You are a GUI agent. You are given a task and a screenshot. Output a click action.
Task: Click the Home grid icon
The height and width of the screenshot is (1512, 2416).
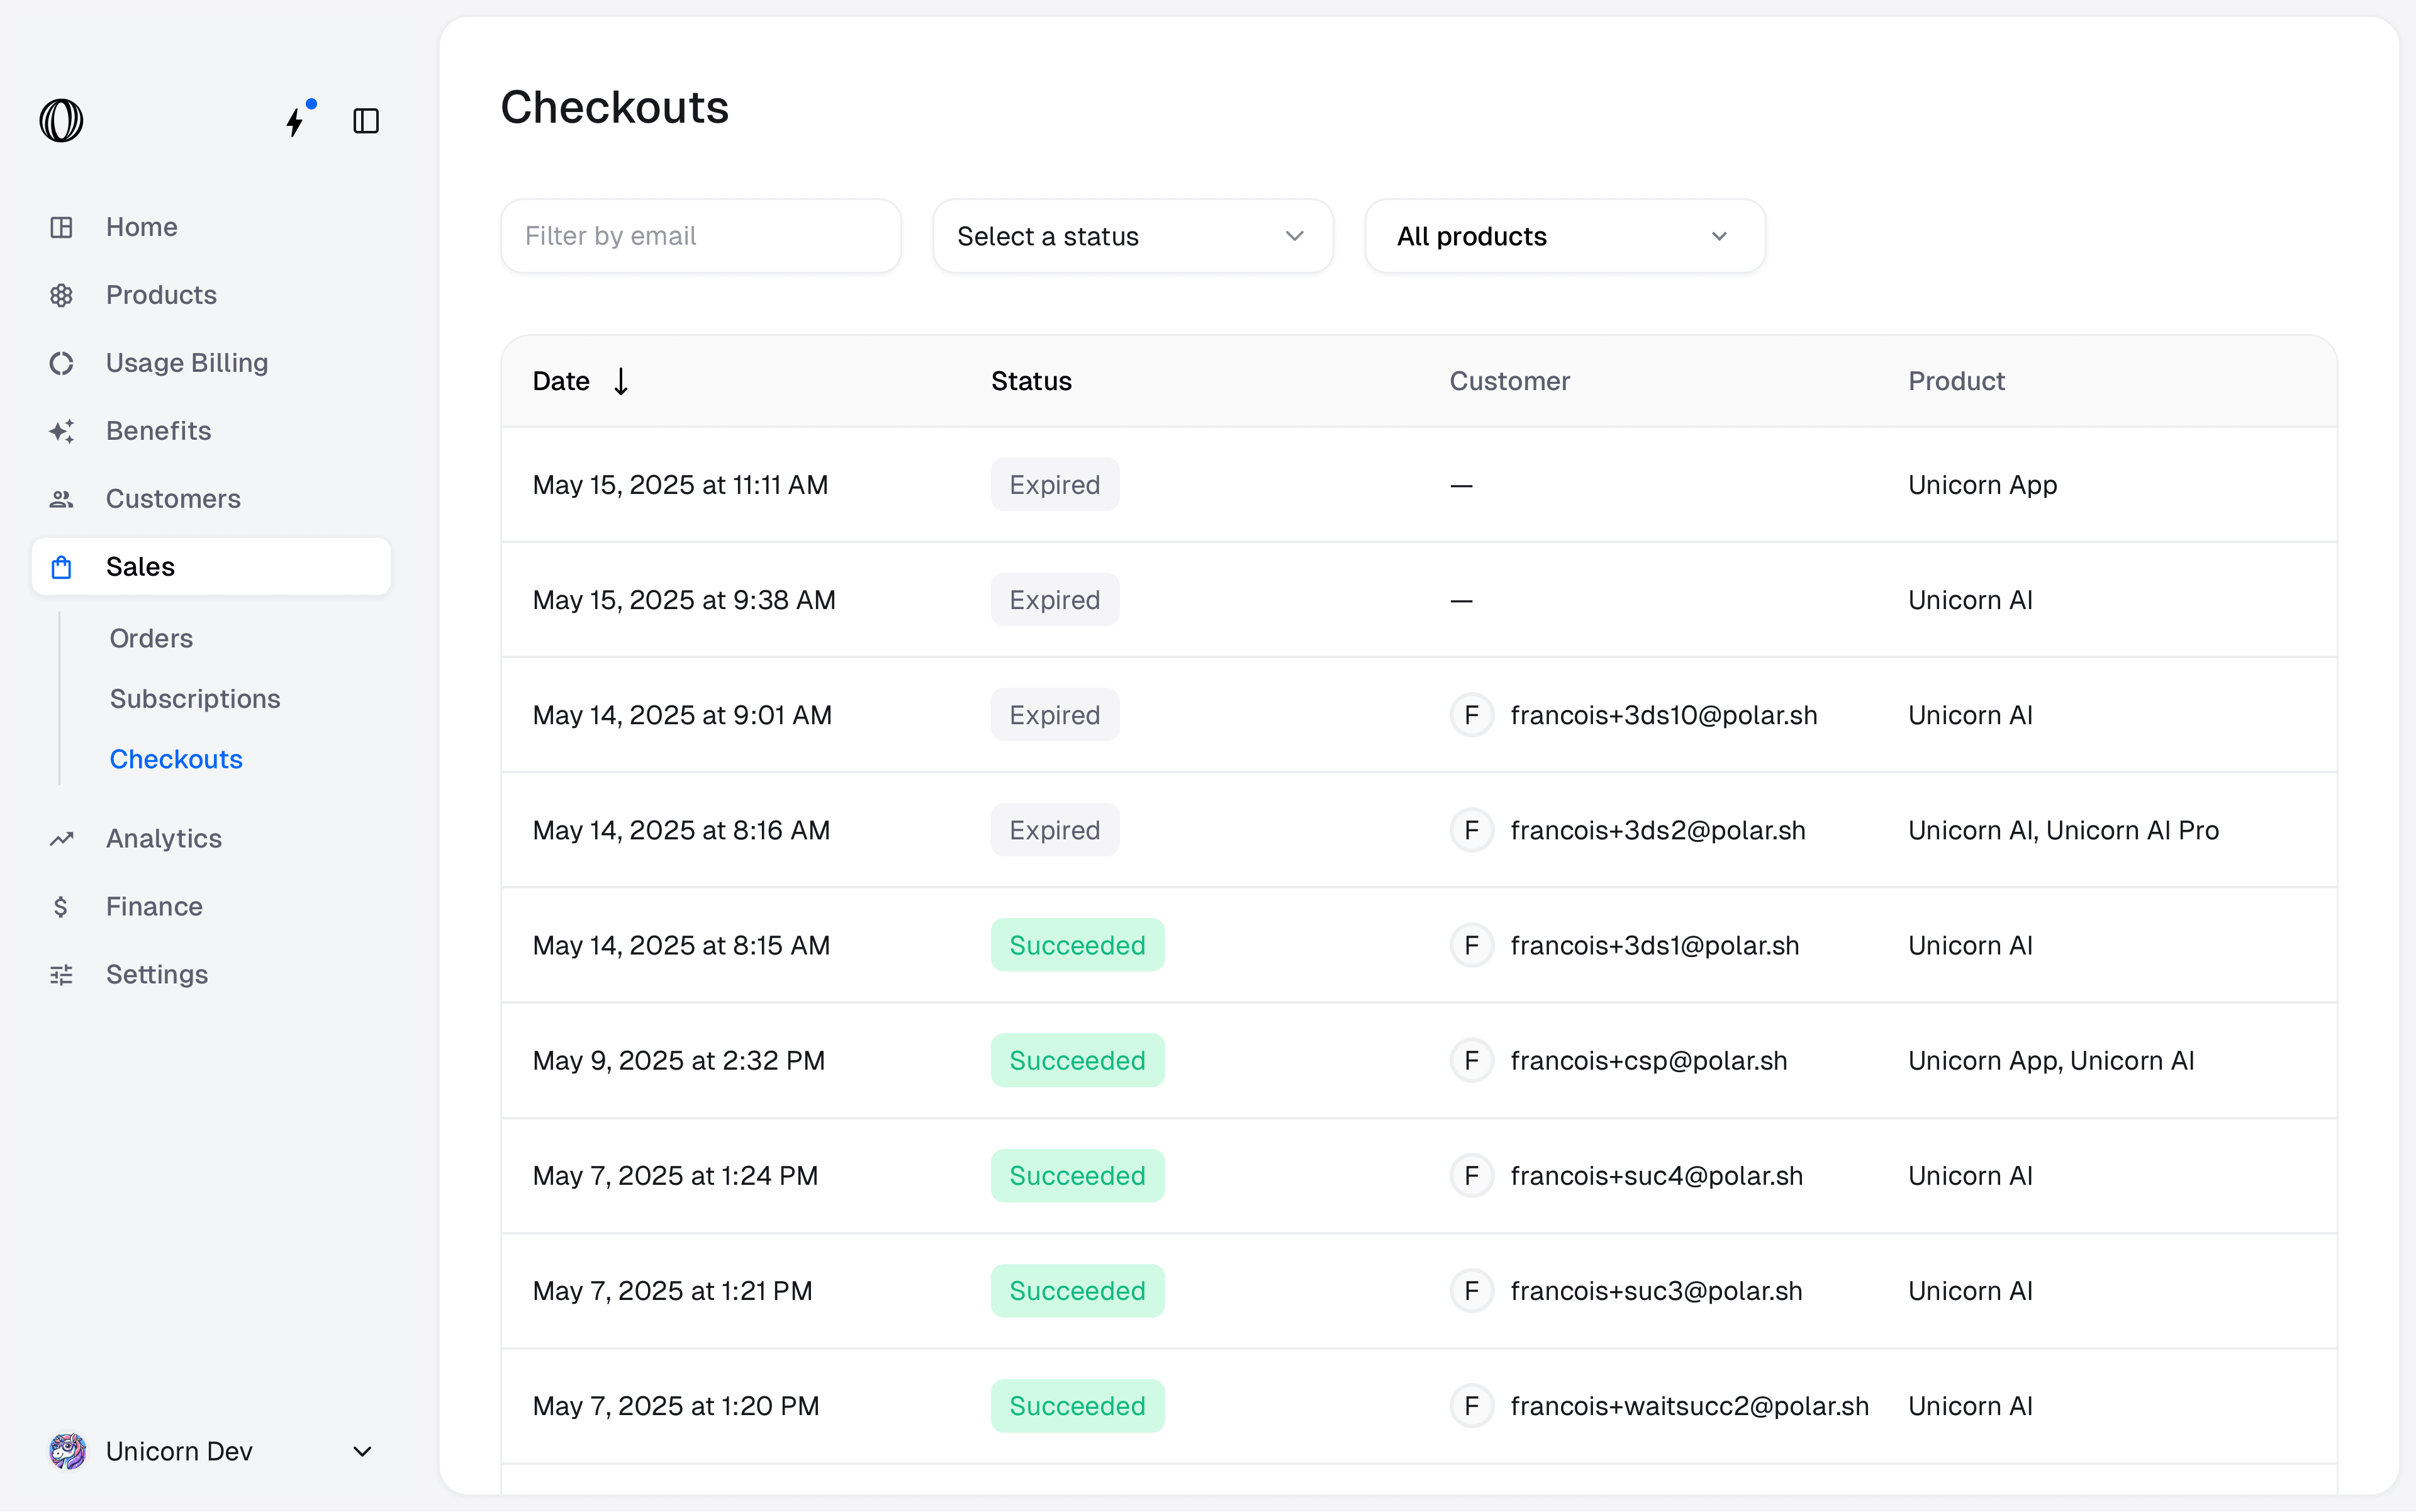point(62,227)
